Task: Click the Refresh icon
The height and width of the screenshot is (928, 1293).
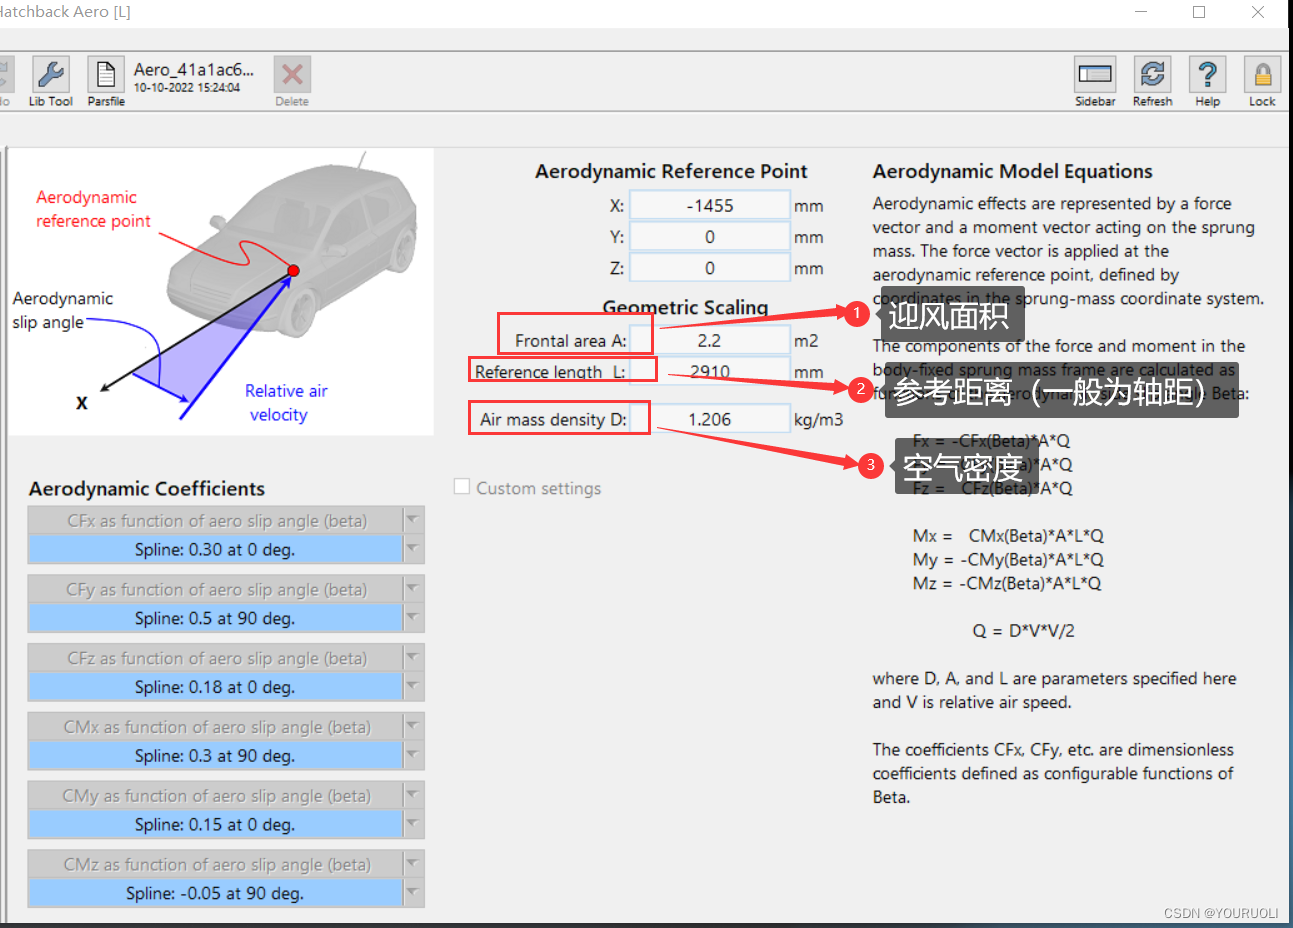Action: pos(1152,75)
